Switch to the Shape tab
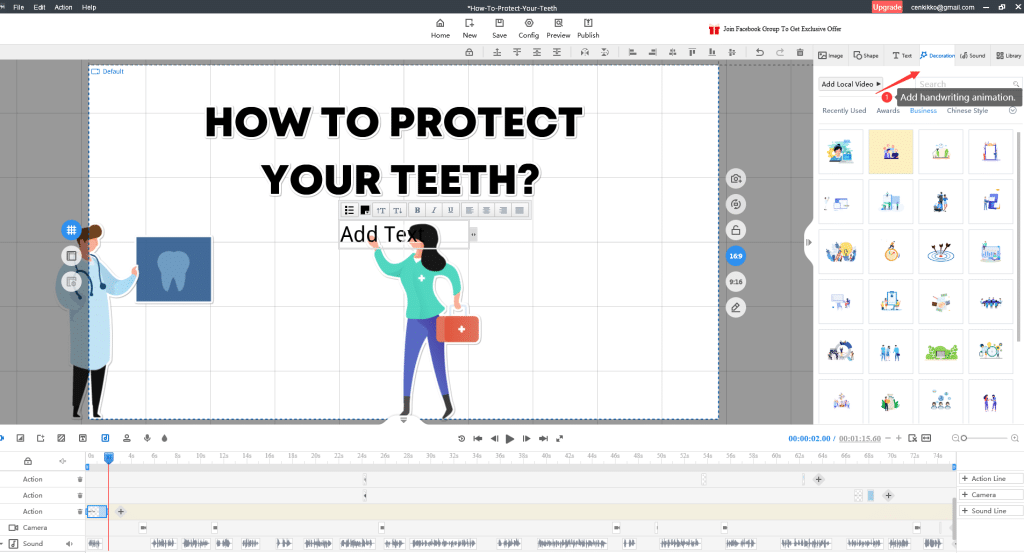 click(865, 56)
